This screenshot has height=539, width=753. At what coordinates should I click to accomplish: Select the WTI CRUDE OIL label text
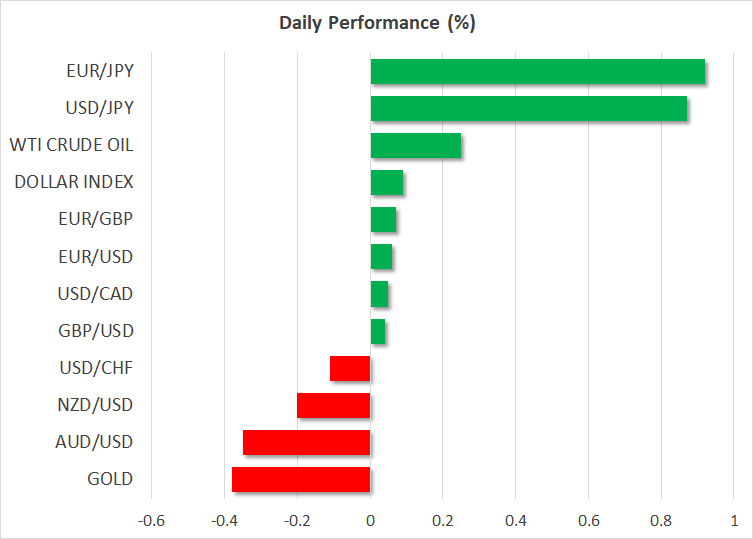[x=71, y=146]
